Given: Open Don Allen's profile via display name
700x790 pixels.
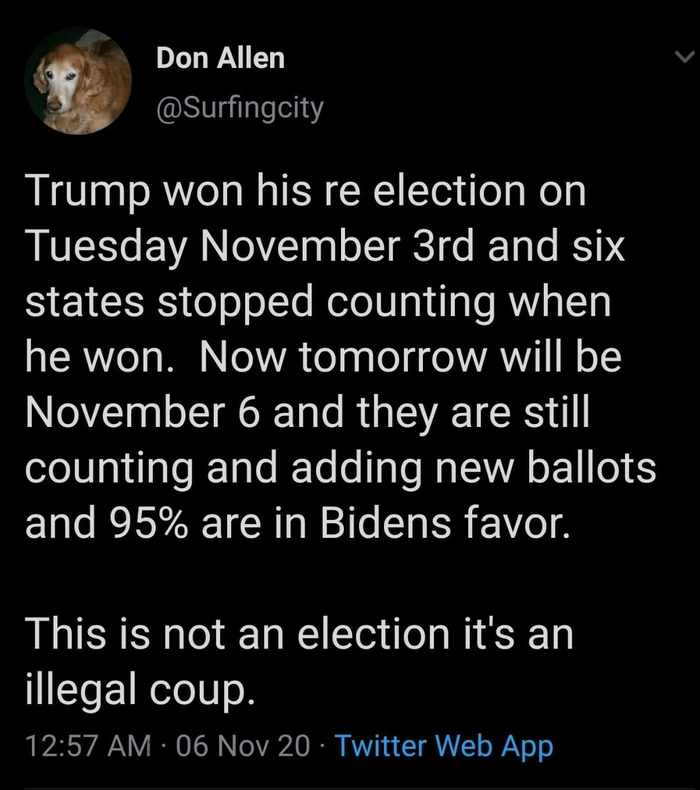Looking at the screenshot, I should [220, 59].
